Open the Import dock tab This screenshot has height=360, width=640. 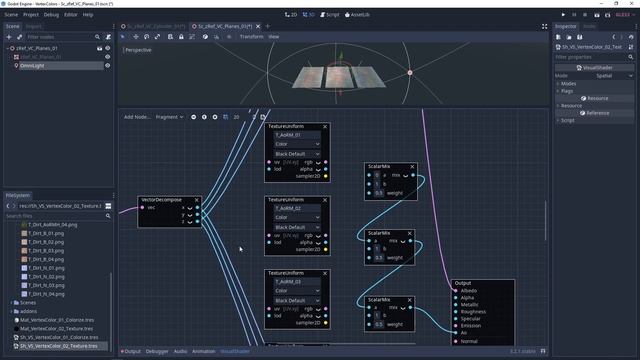click(33, 27)
